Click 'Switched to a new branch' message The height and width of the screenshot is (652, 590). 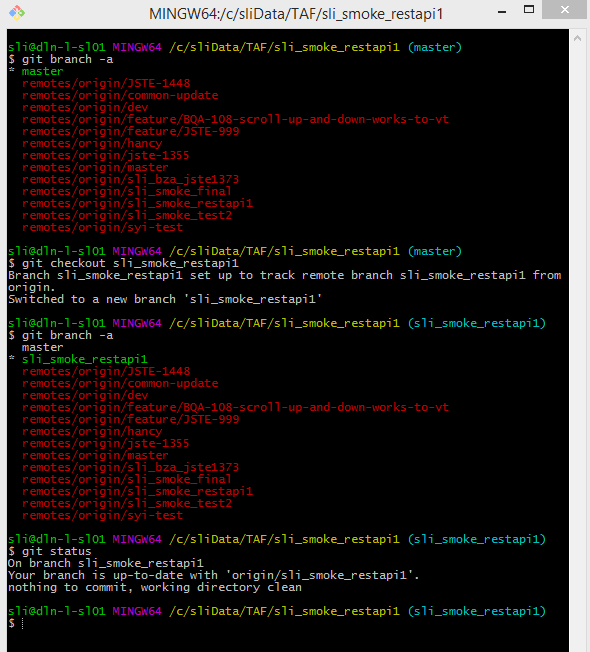click(x=165, y=299)
